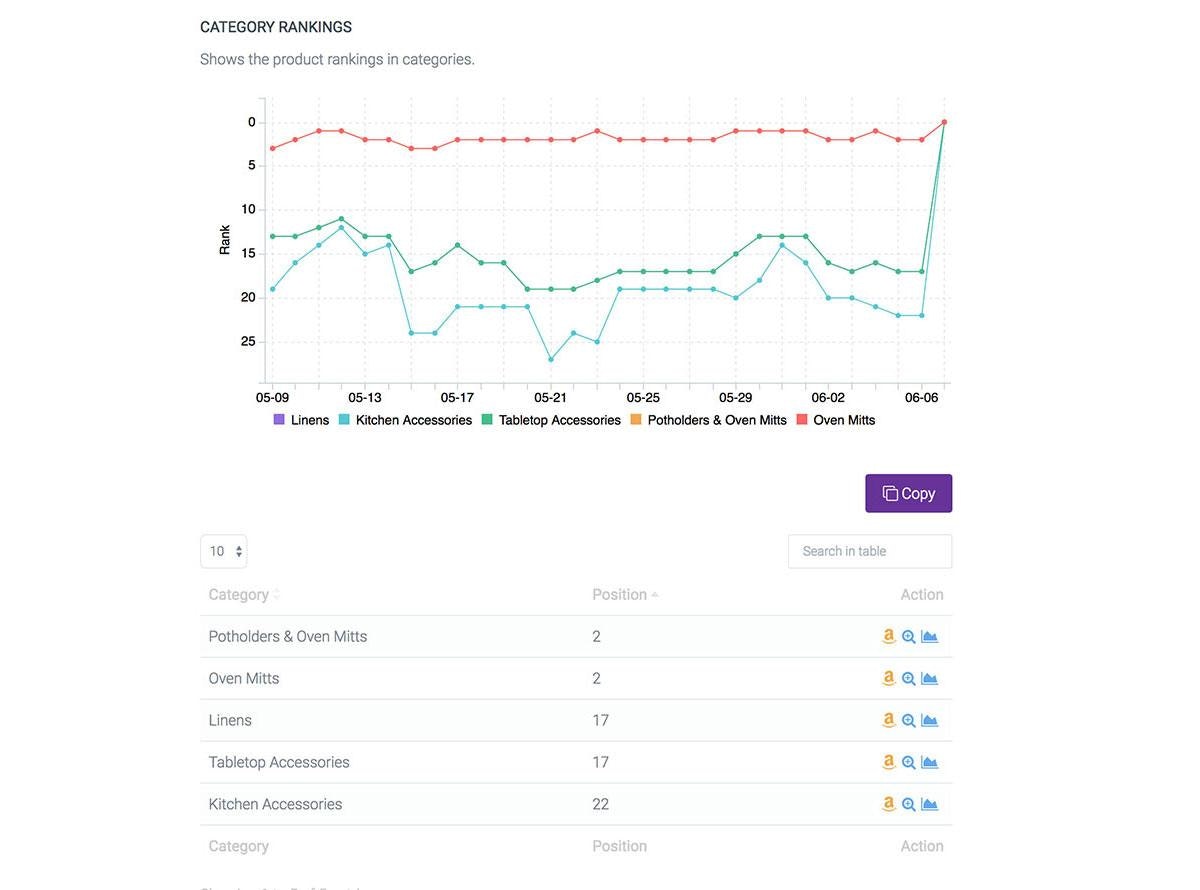Open the rows-per-page dropdown showing 10
1200x890 pixels.
tap(223, 551)
